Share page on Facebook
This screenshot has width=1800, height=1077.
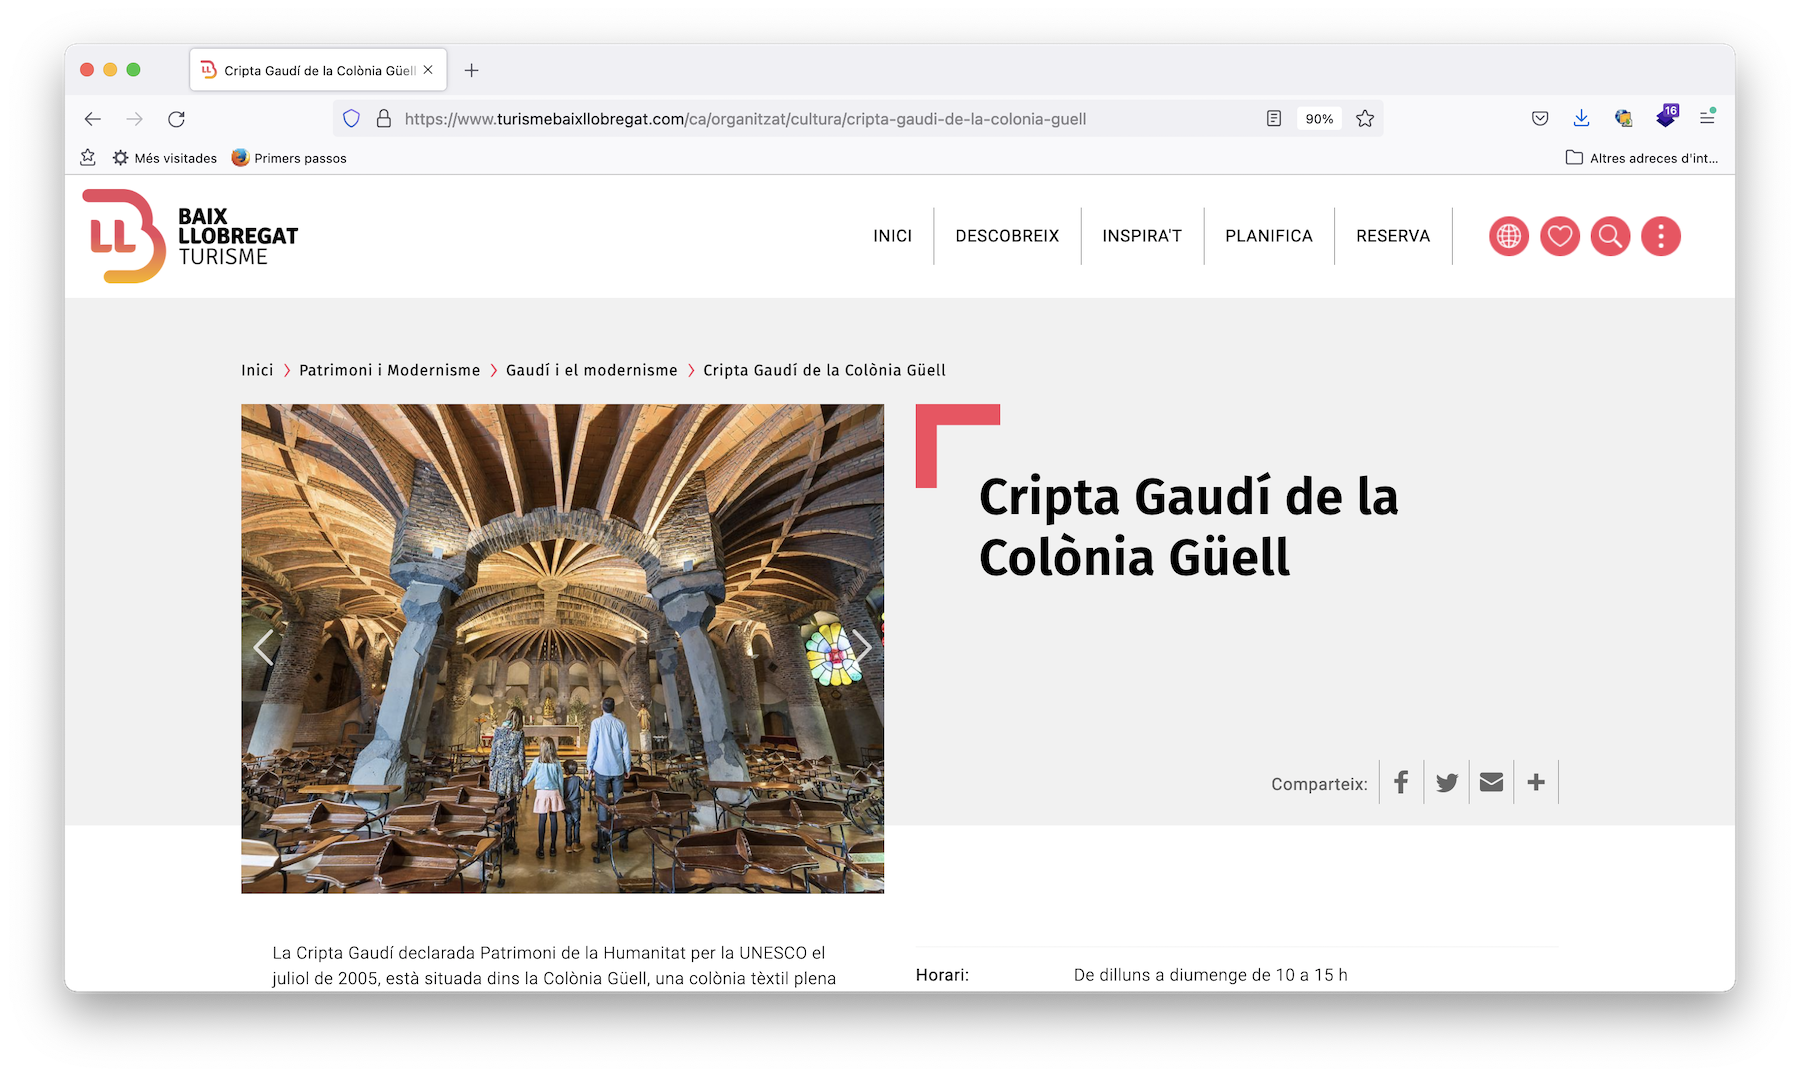pos(1401,782)
